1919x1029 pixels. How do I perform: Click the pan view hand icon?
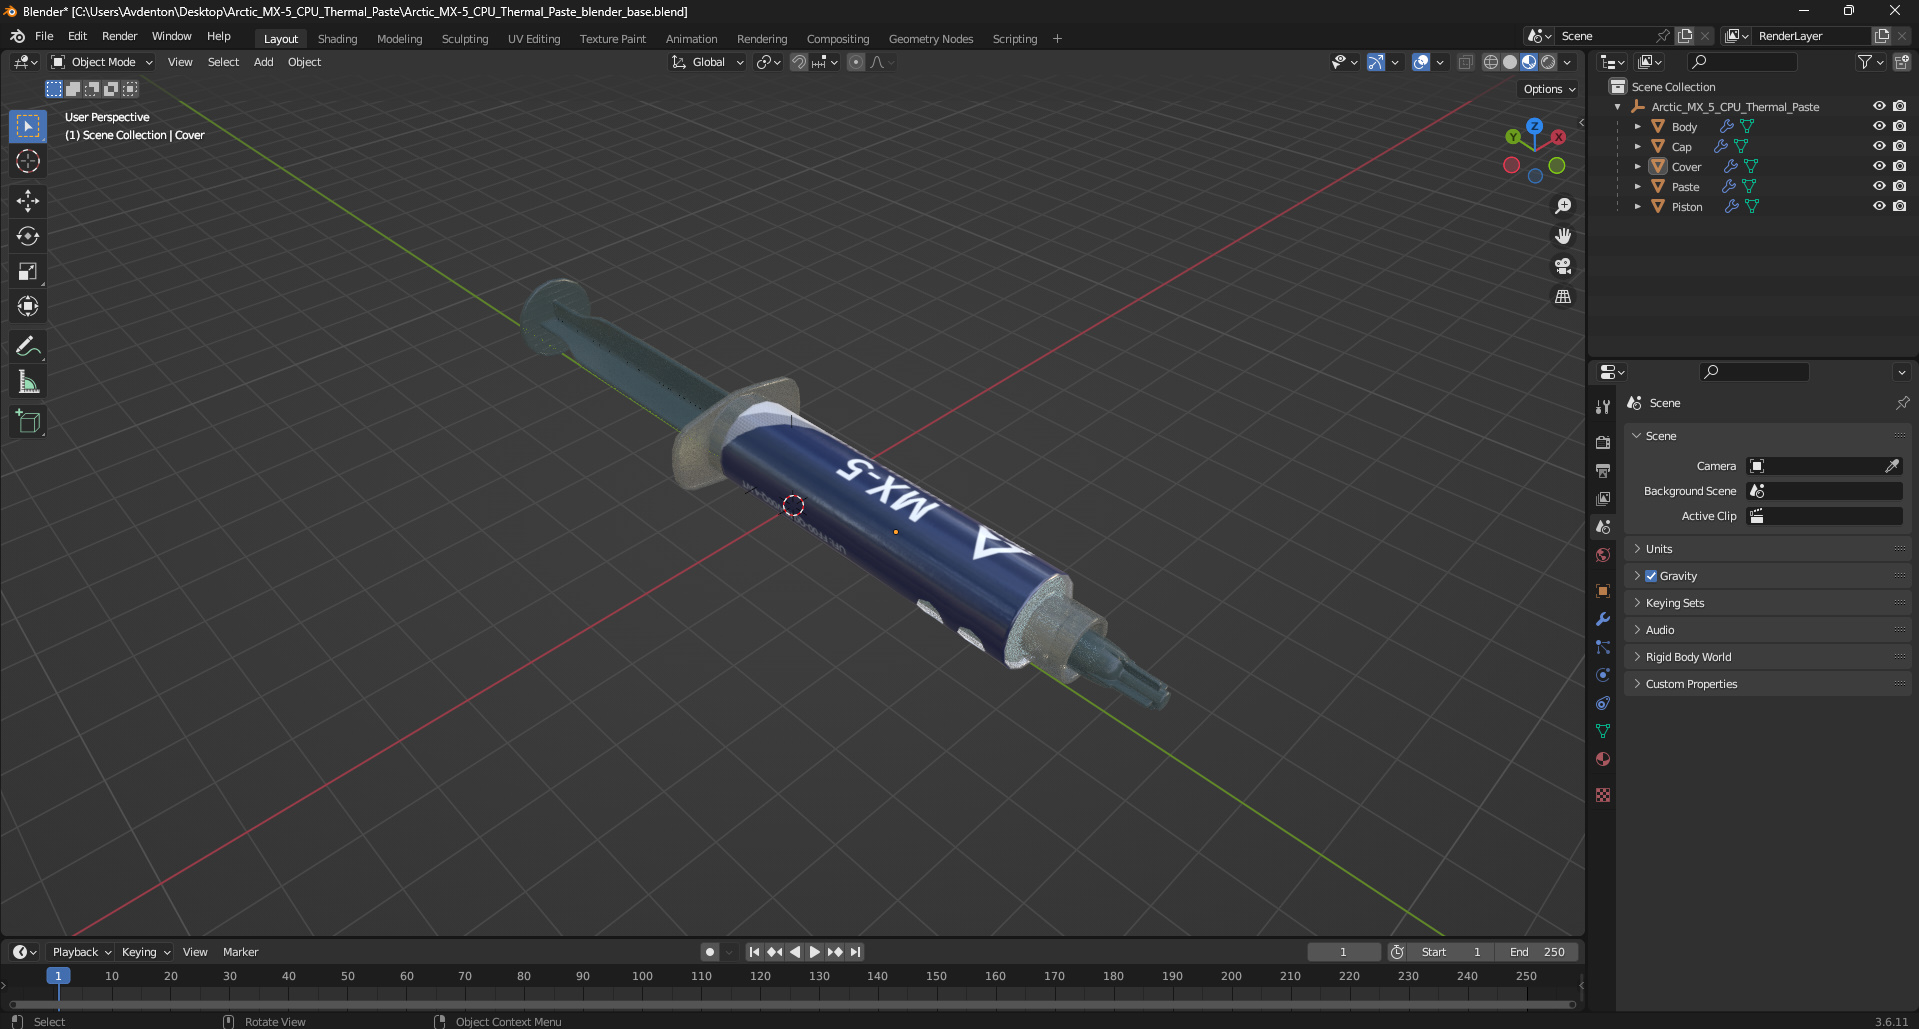1563,236
